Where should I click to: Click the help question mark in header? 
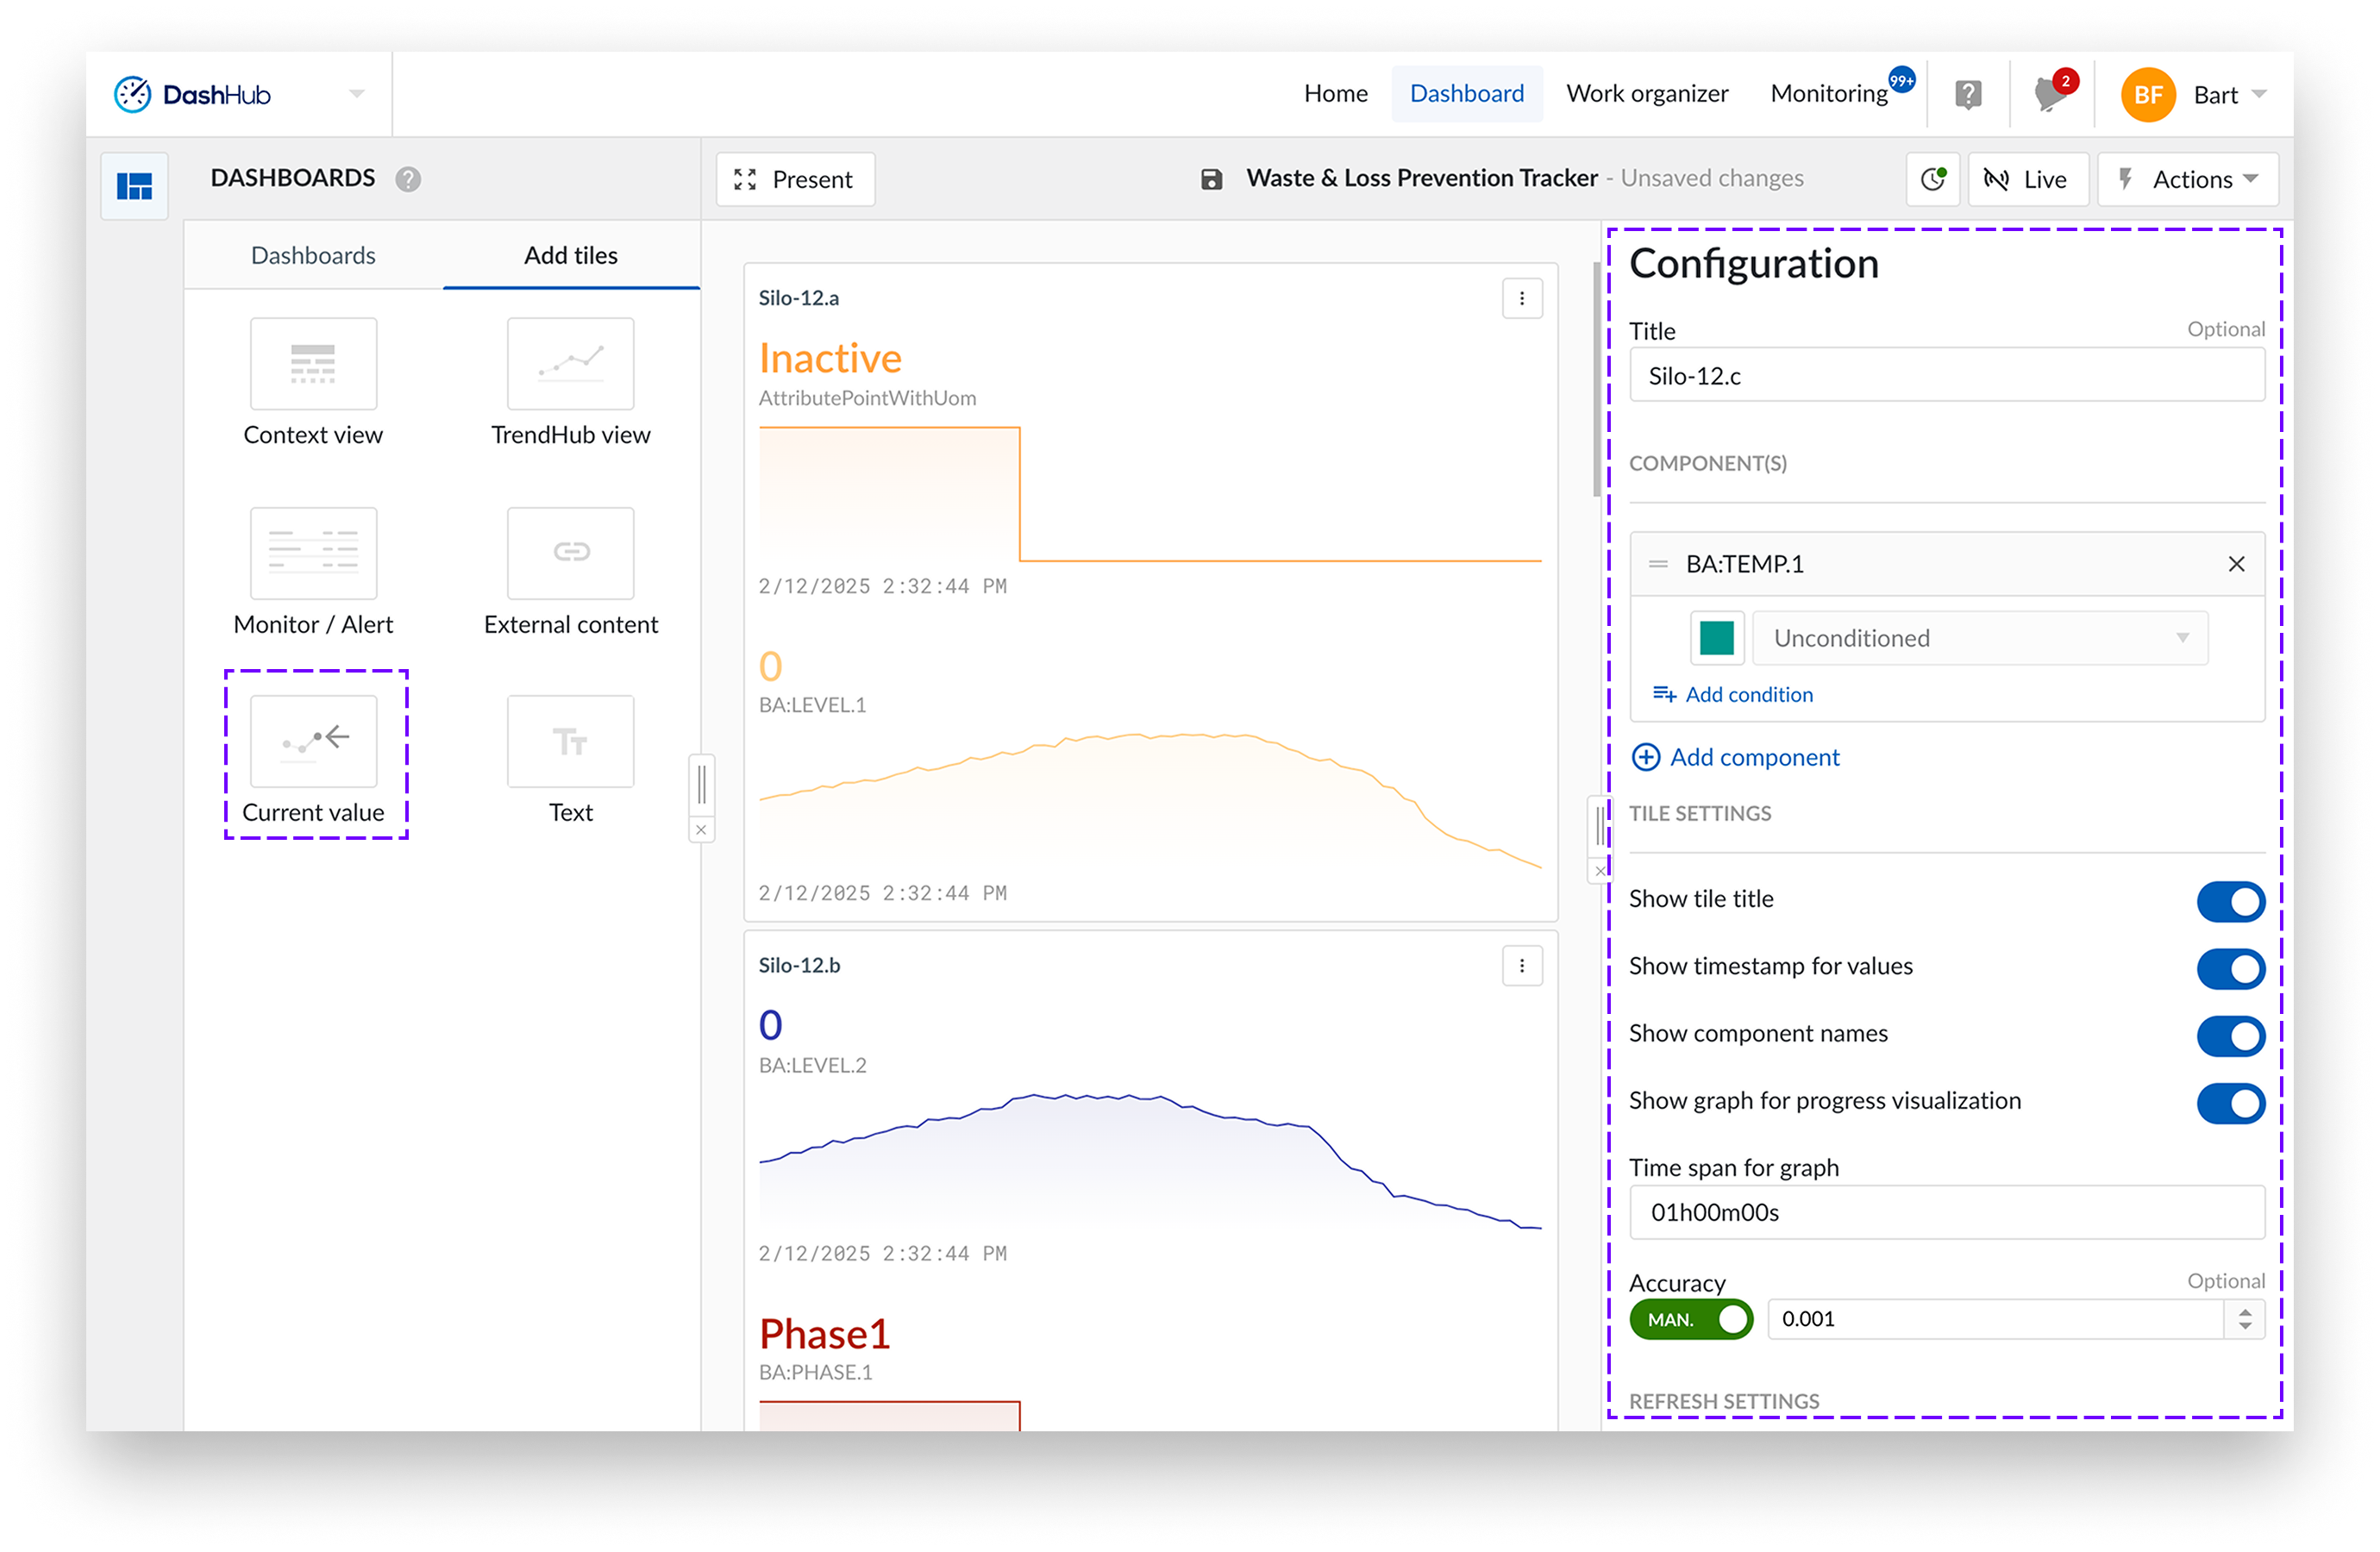pos(1967,95)
